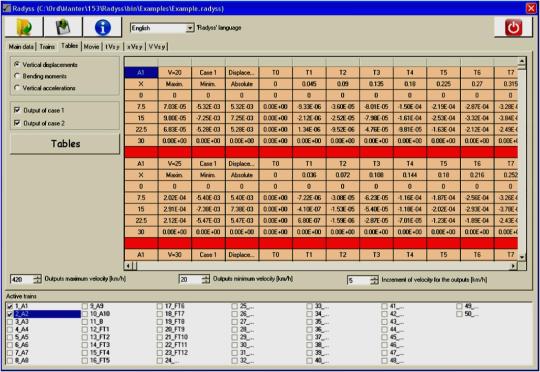Close the Radyss window
The height and width of the screenshot is (372, 540).
tap(531, 8)
